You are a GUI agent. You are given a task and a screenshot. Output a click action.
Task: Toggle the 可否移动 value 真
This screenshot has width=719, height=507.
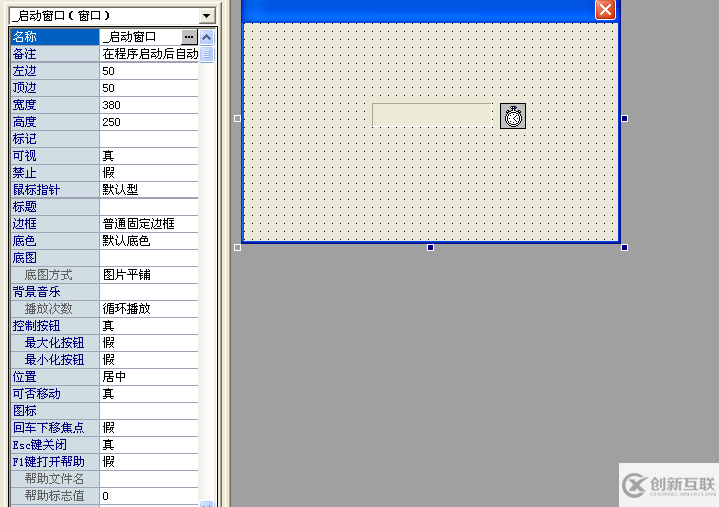point(149,394)
